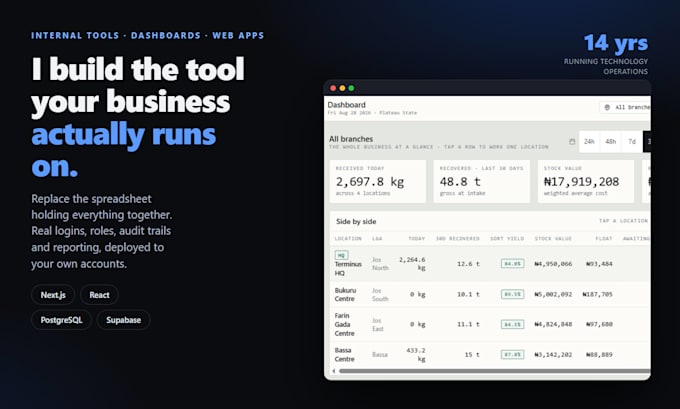Click the Location column header
Screen dimensions: 680x409
348,239
